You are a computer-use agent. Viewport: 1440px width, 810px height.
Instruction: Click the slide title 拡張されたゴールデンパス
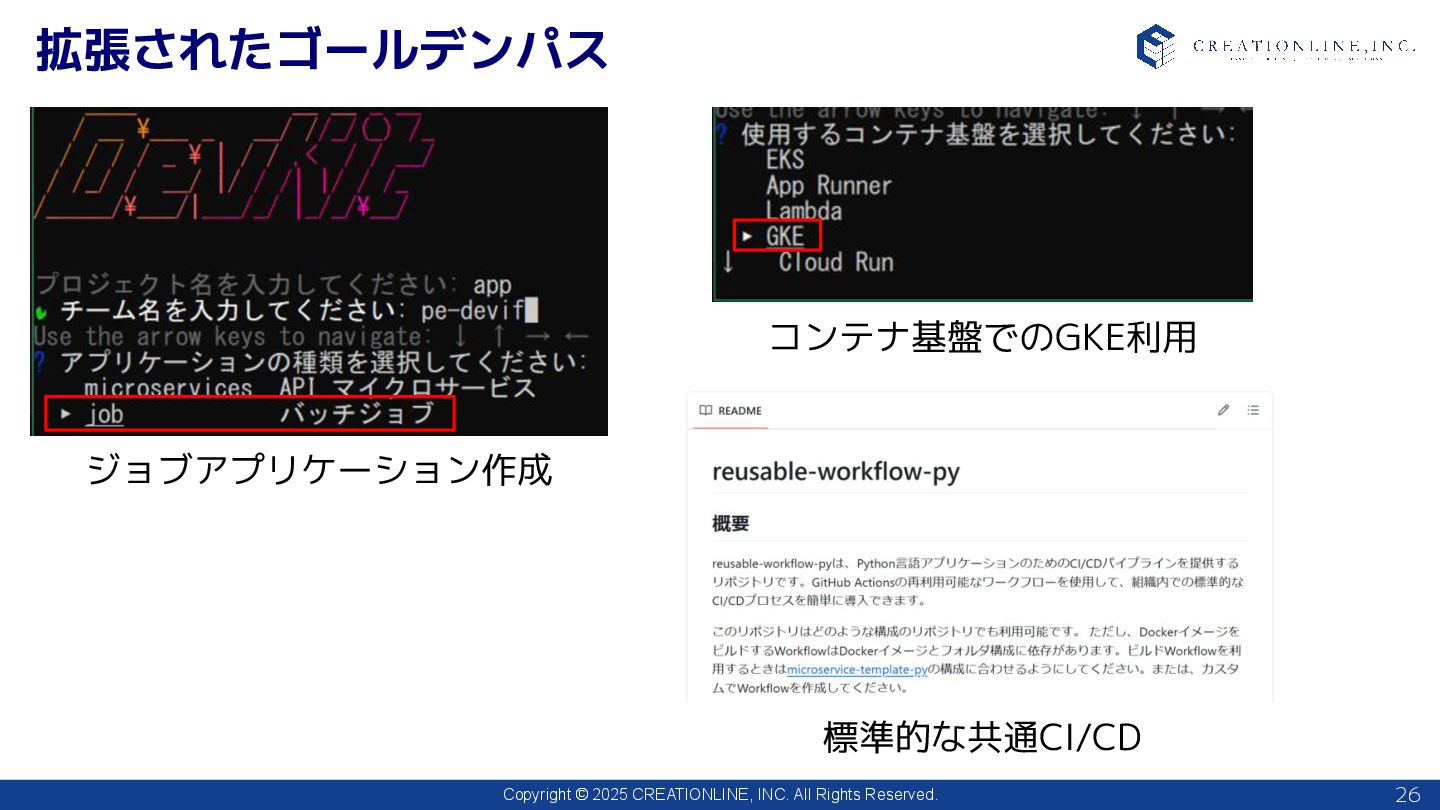(x=322, y=50)
